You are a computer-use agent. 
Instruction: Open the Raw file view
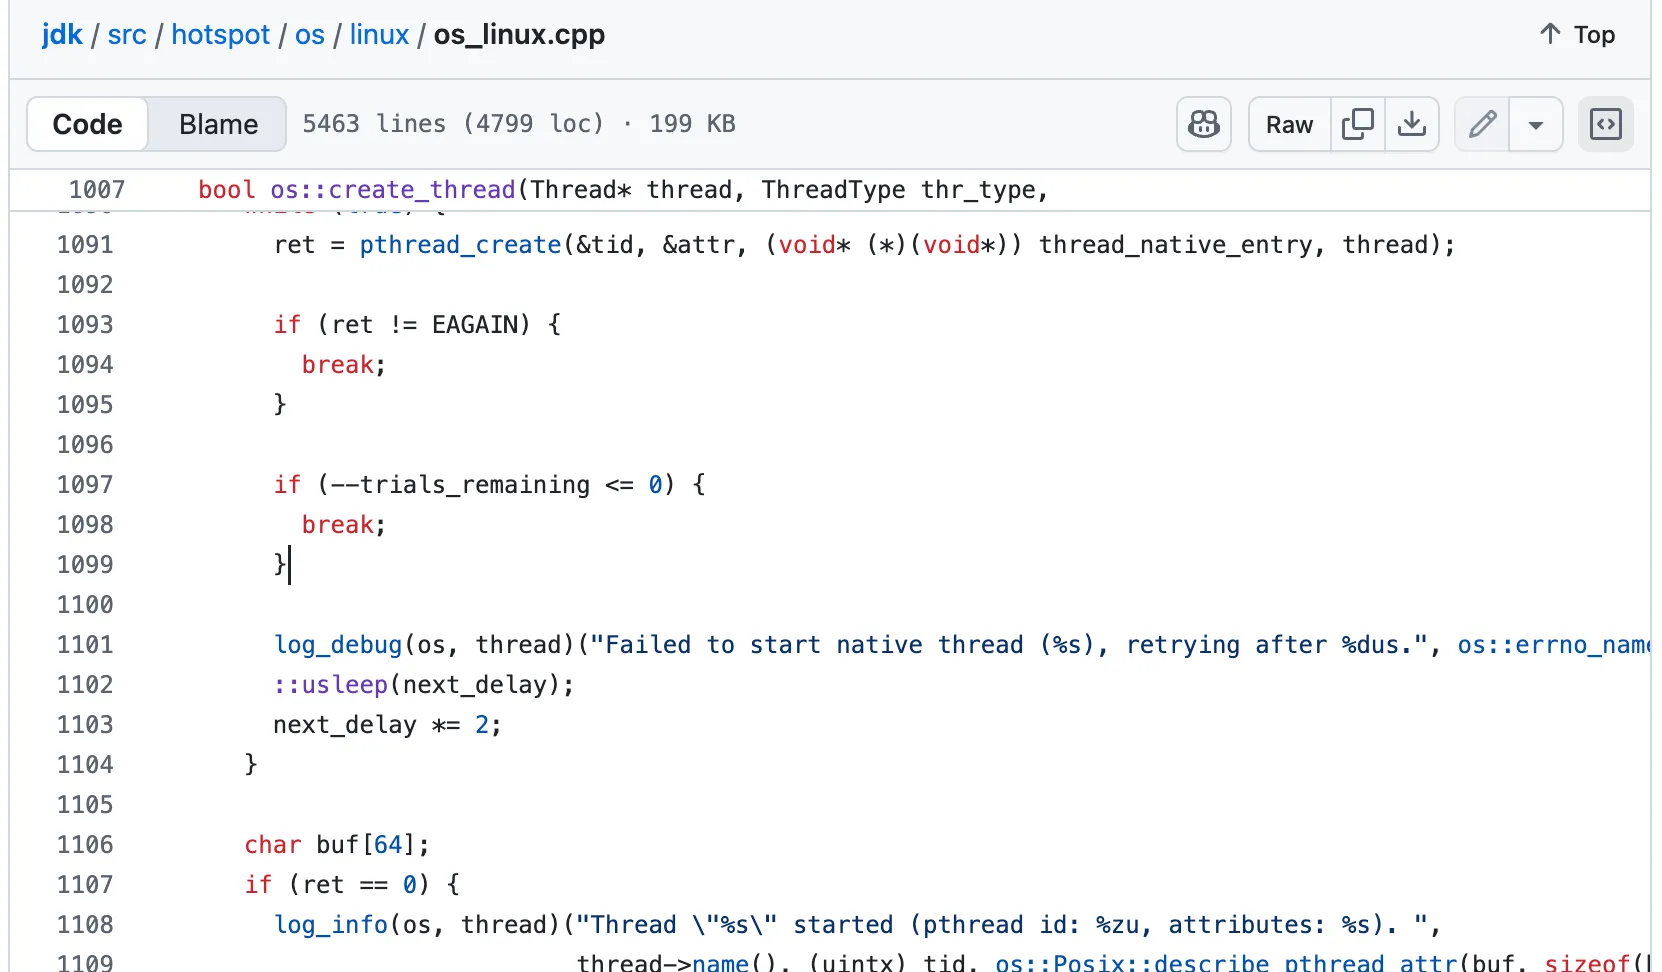1289,124
